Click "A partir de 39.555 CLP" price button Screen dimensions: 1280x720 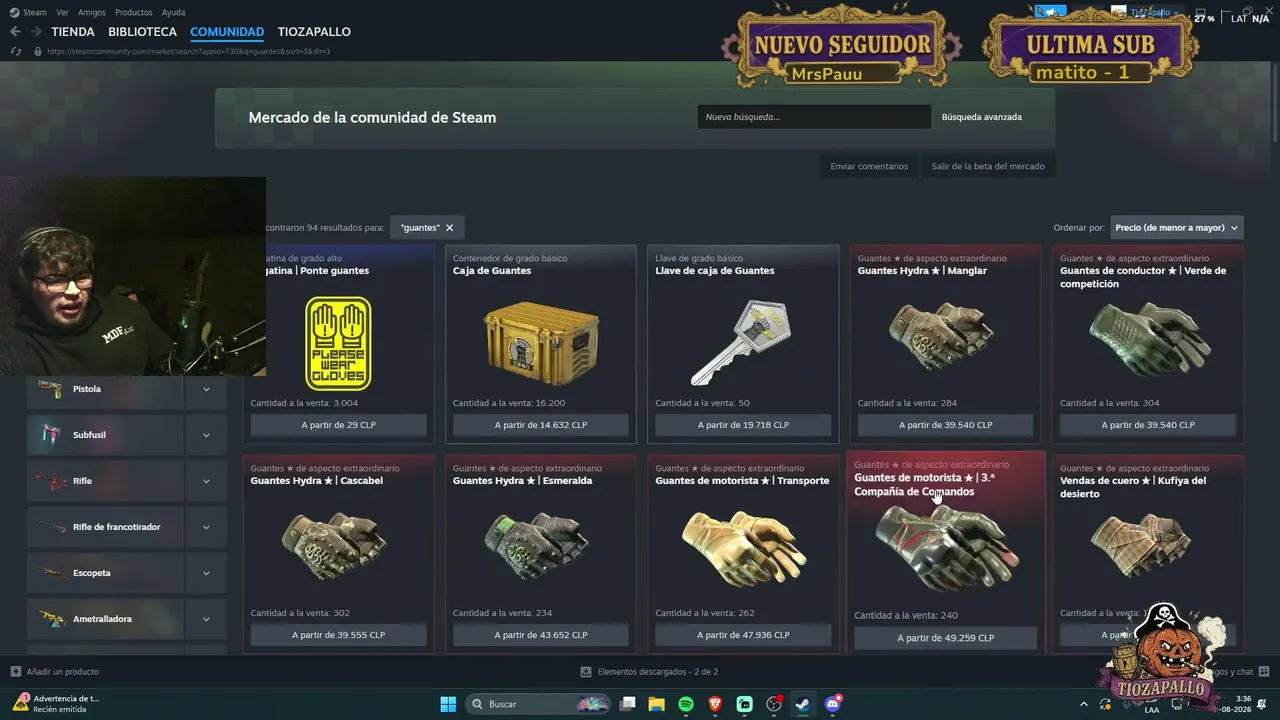339,635
